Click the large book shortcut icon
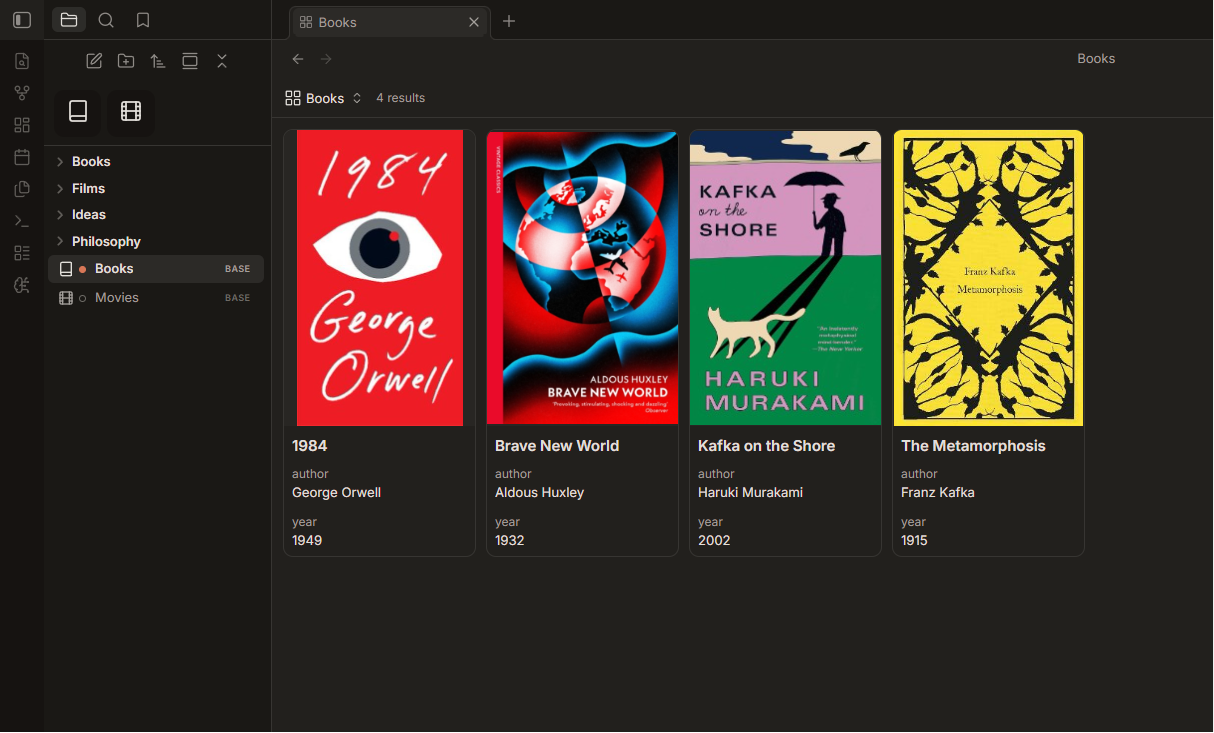 [78, 112]
